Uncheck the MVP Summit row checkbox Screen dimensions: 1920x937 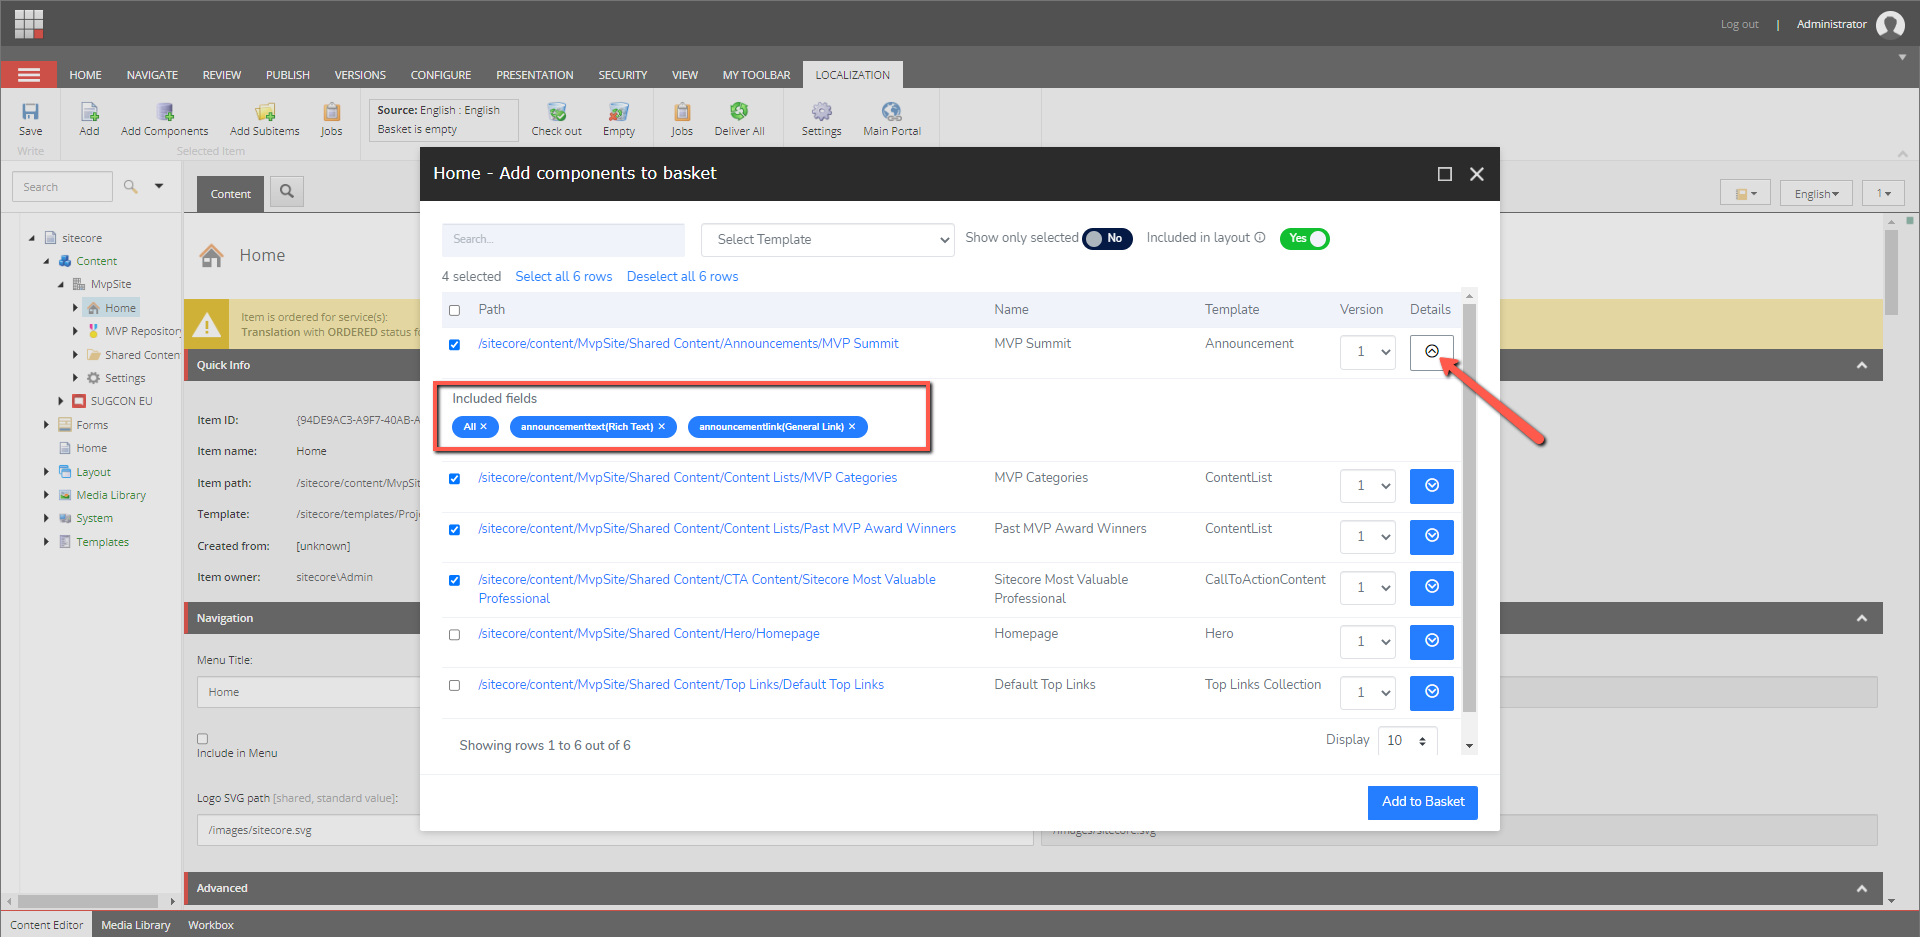(455, 344)
